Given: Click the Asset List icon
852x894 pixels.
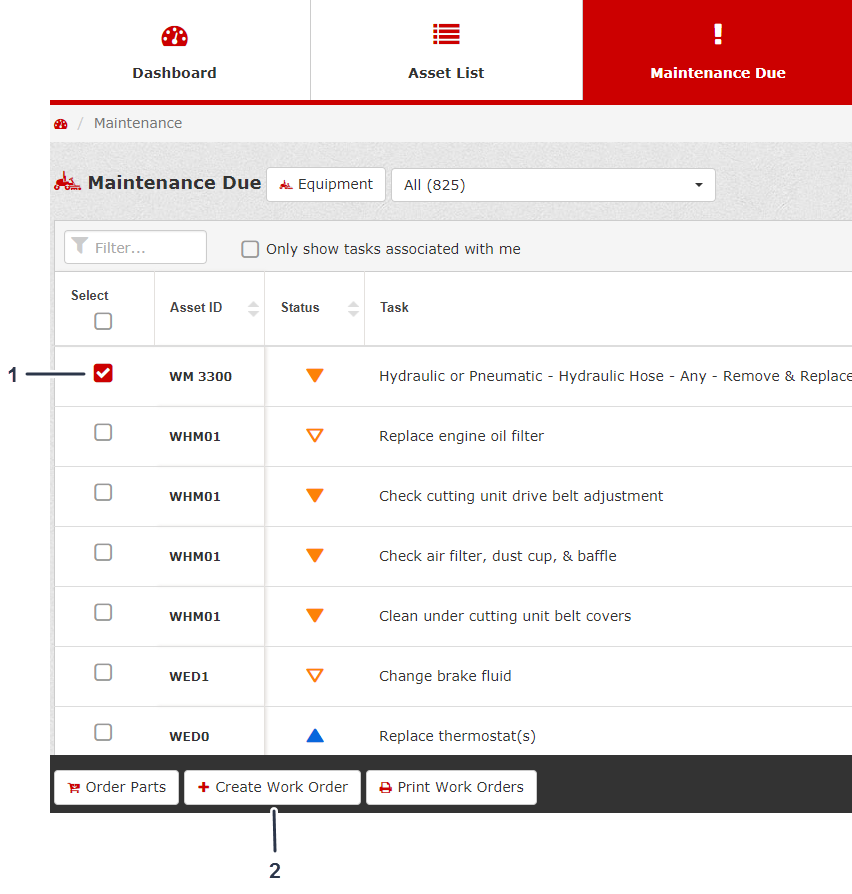Looking at the screenshot, I should point(446,35).
